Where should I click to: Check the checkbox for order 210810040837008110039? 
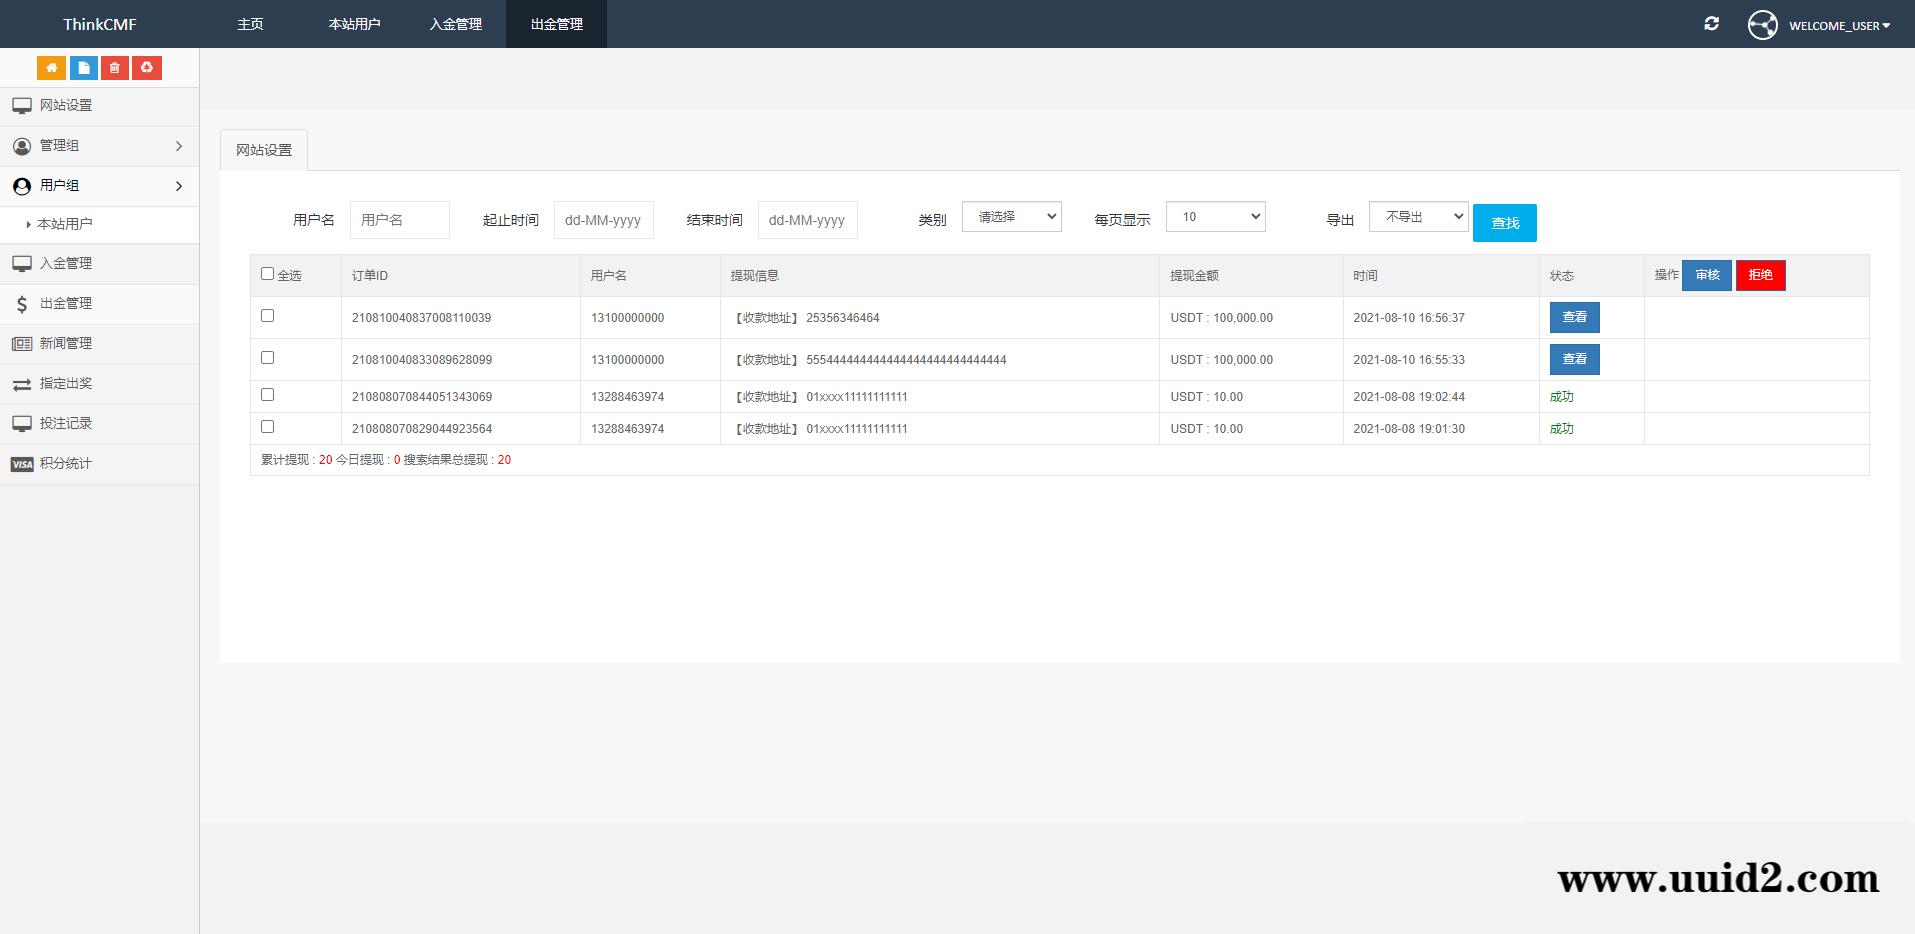[267, 314]
